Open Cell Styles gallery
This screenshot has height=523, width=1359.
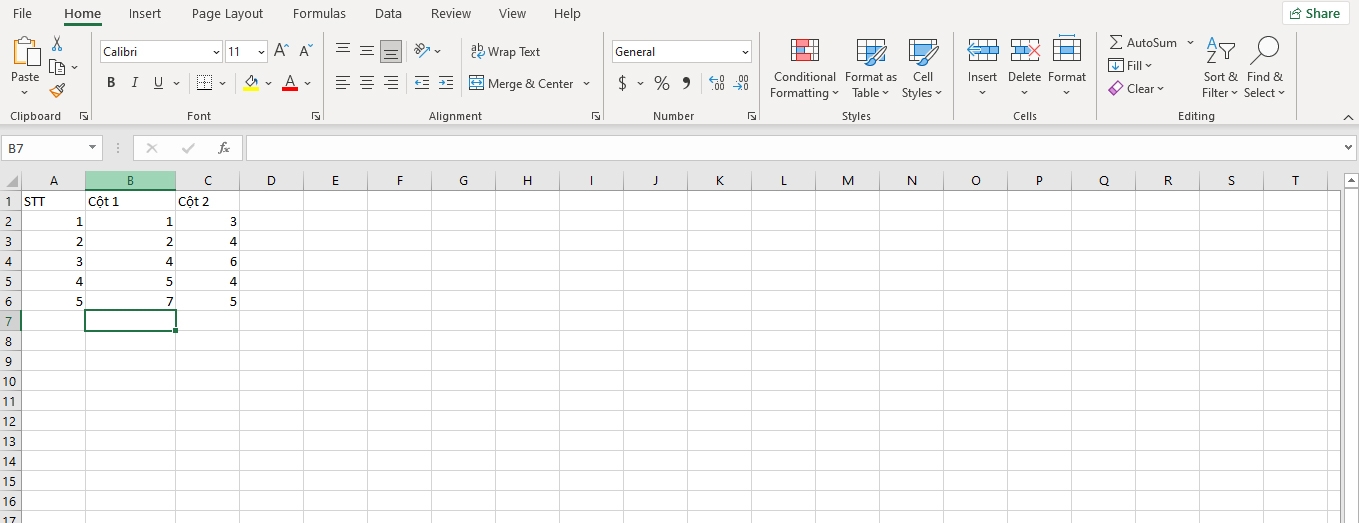coord(922,69)
